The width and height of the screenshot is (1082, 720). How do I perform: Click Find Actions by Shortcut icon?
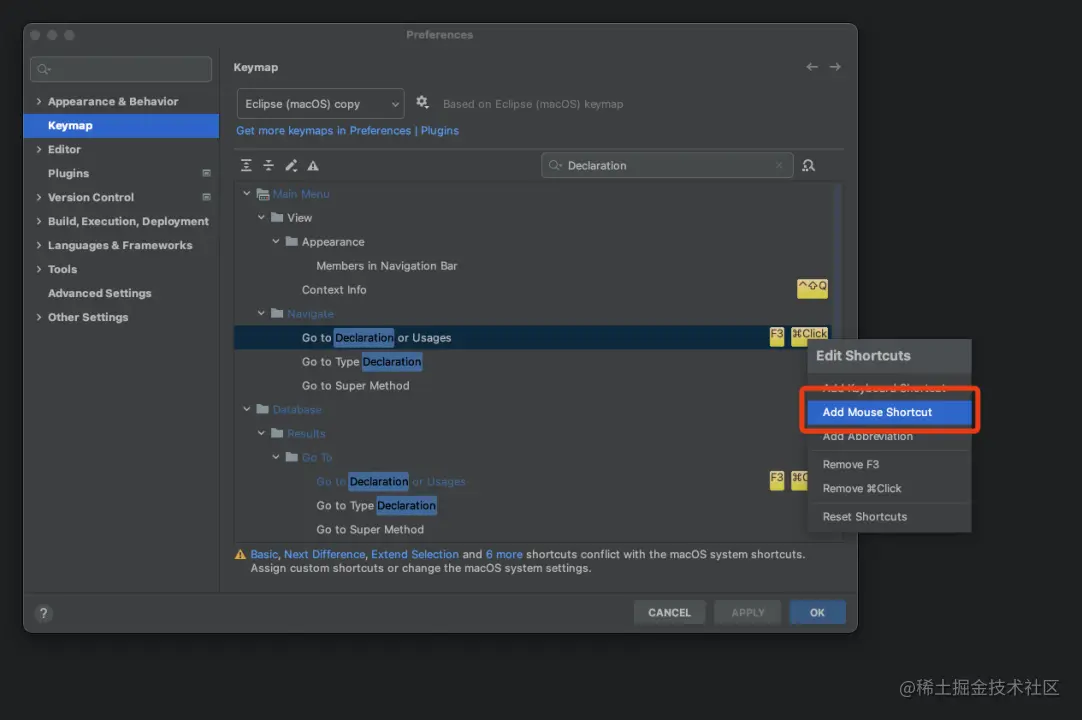tap(809, 166)
